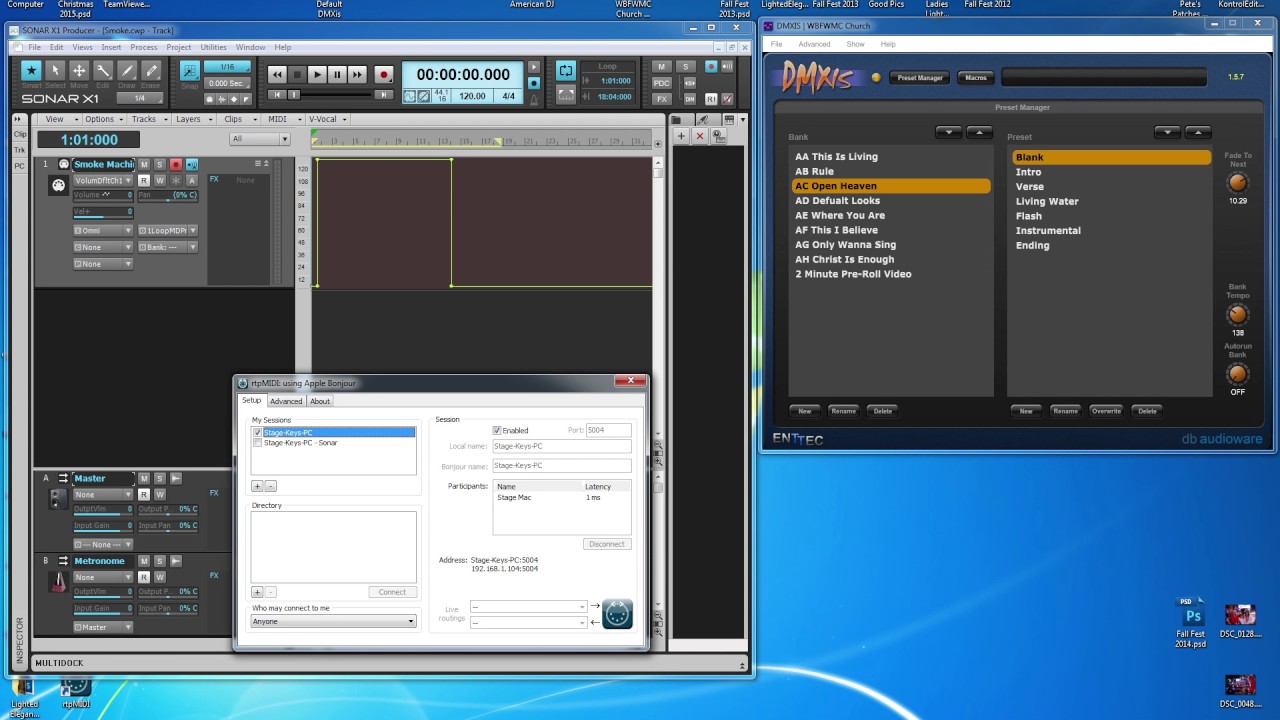This screenshot has width=1280, height=720.
Task: Click the plus button under My Sessions
Action: pyautogui.click(x=257, y=486)
